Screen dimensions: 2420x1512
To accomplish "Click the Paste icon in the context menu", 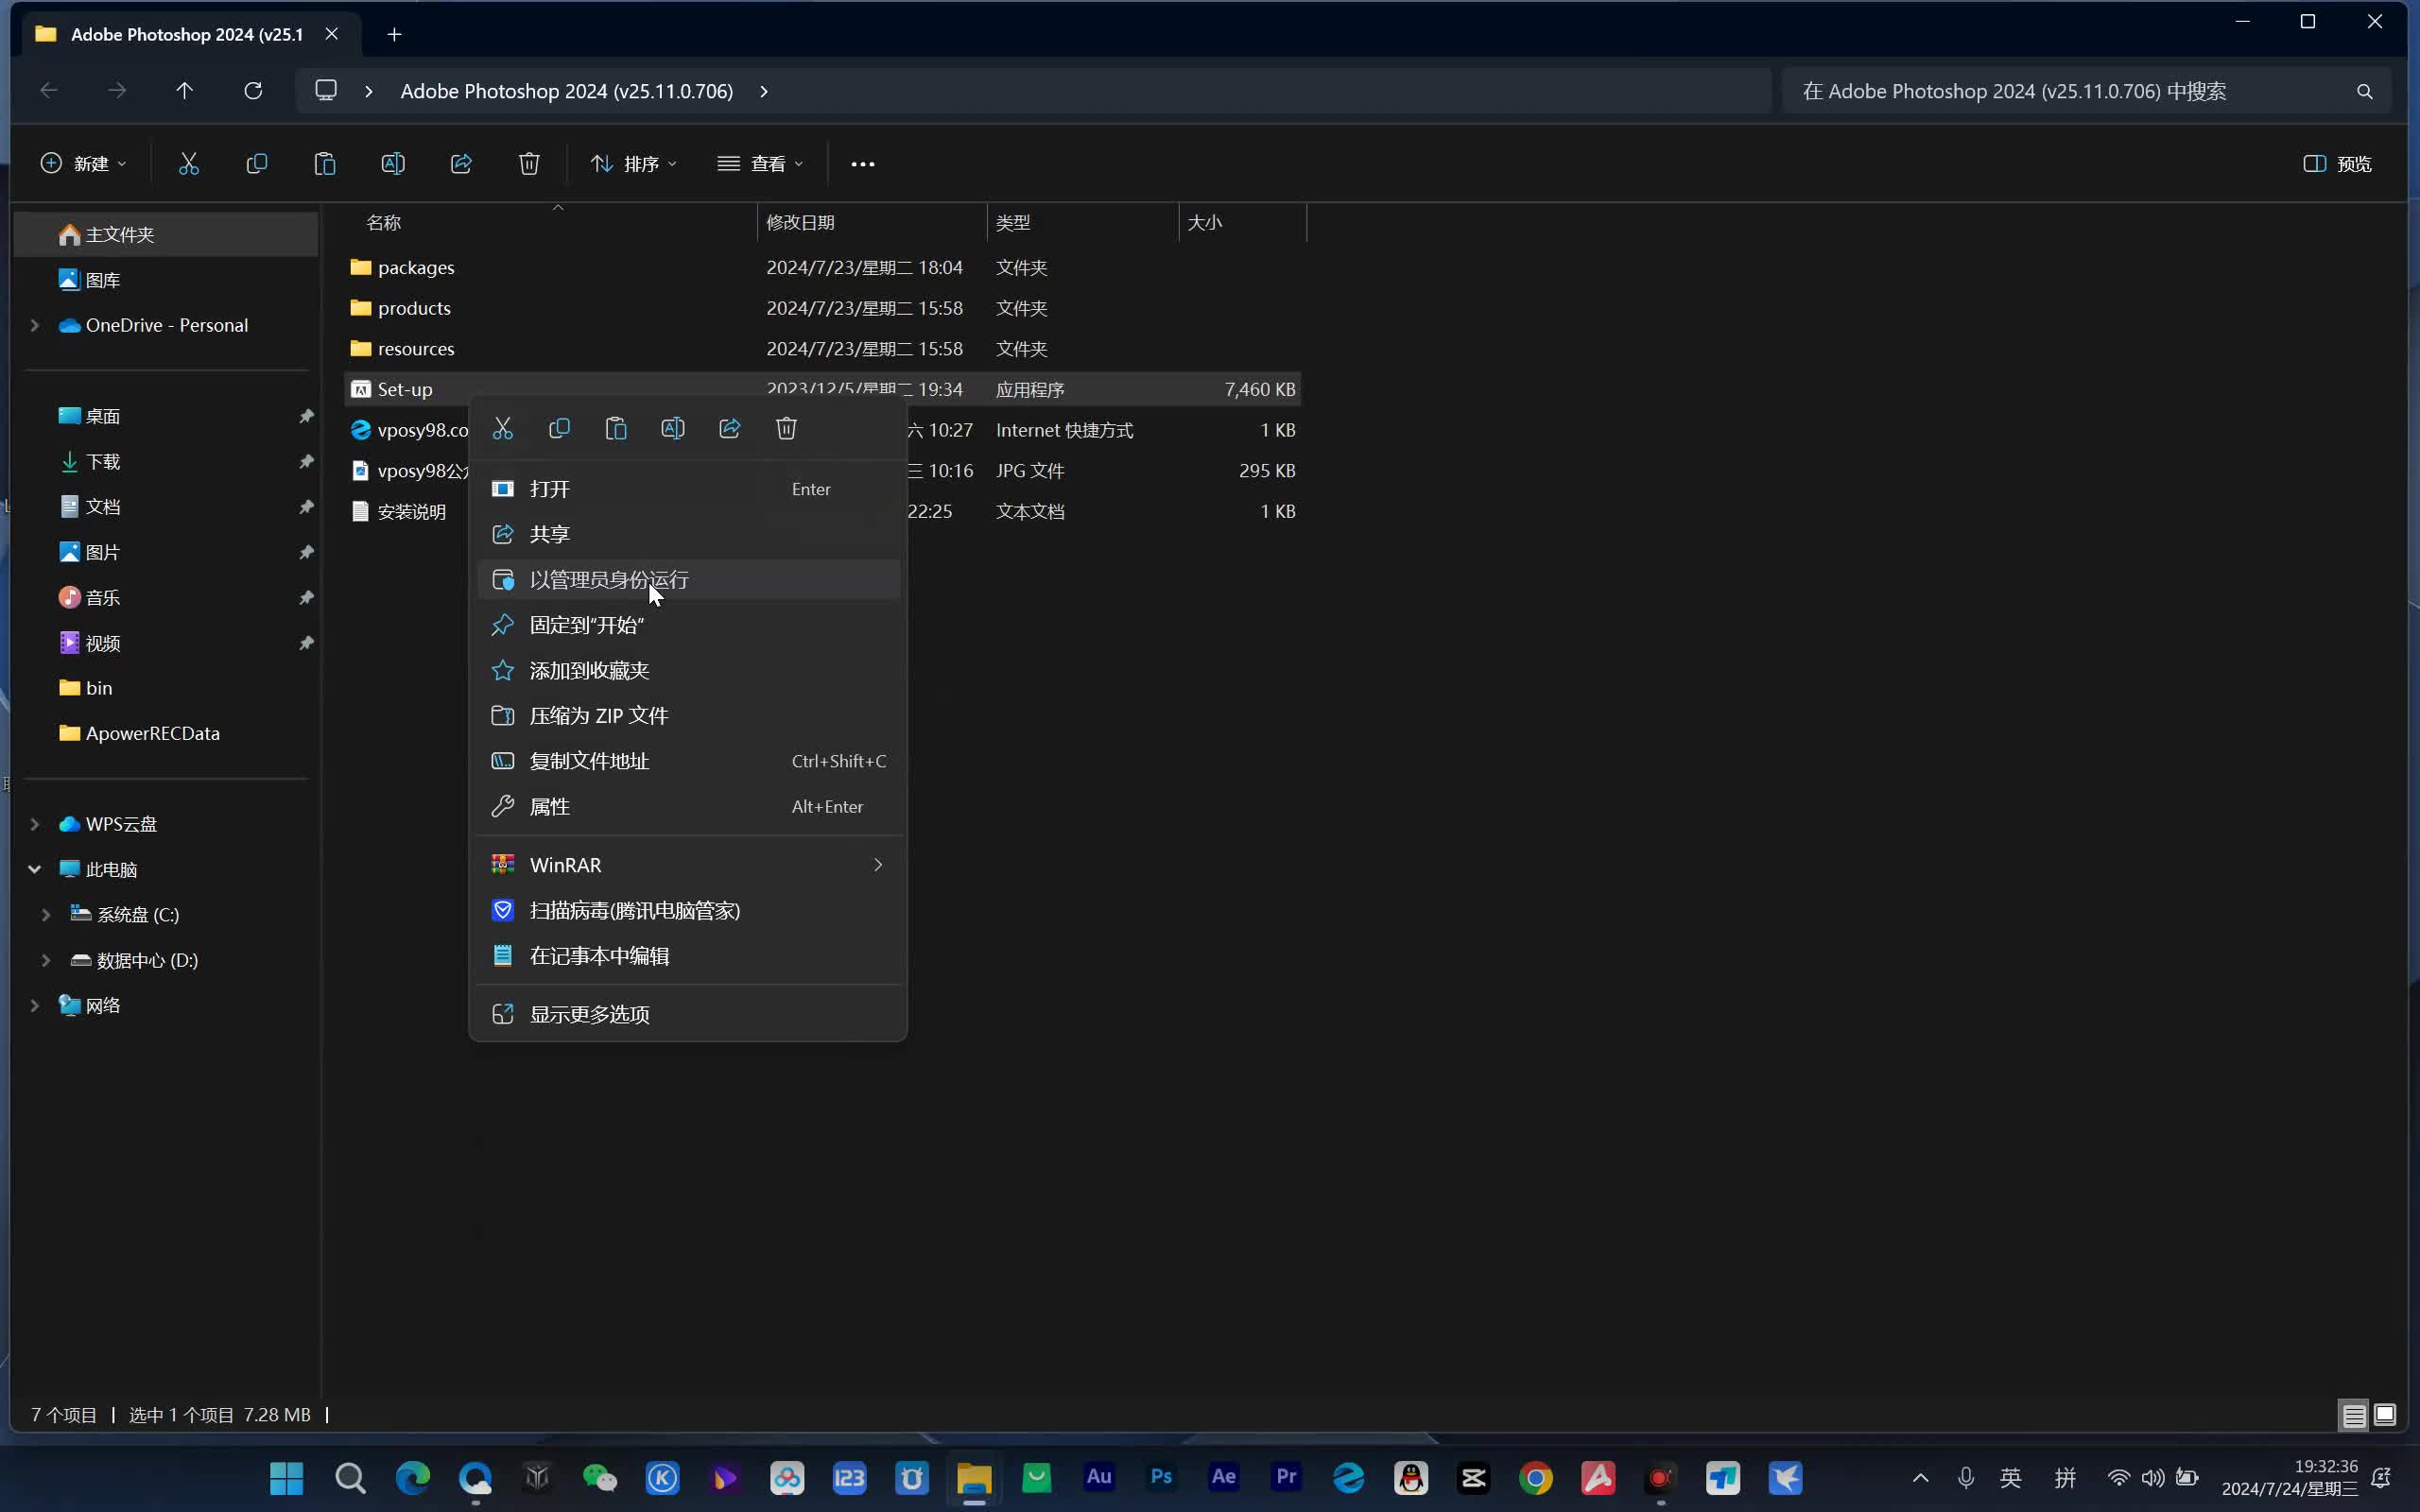I will pos(616,429).
